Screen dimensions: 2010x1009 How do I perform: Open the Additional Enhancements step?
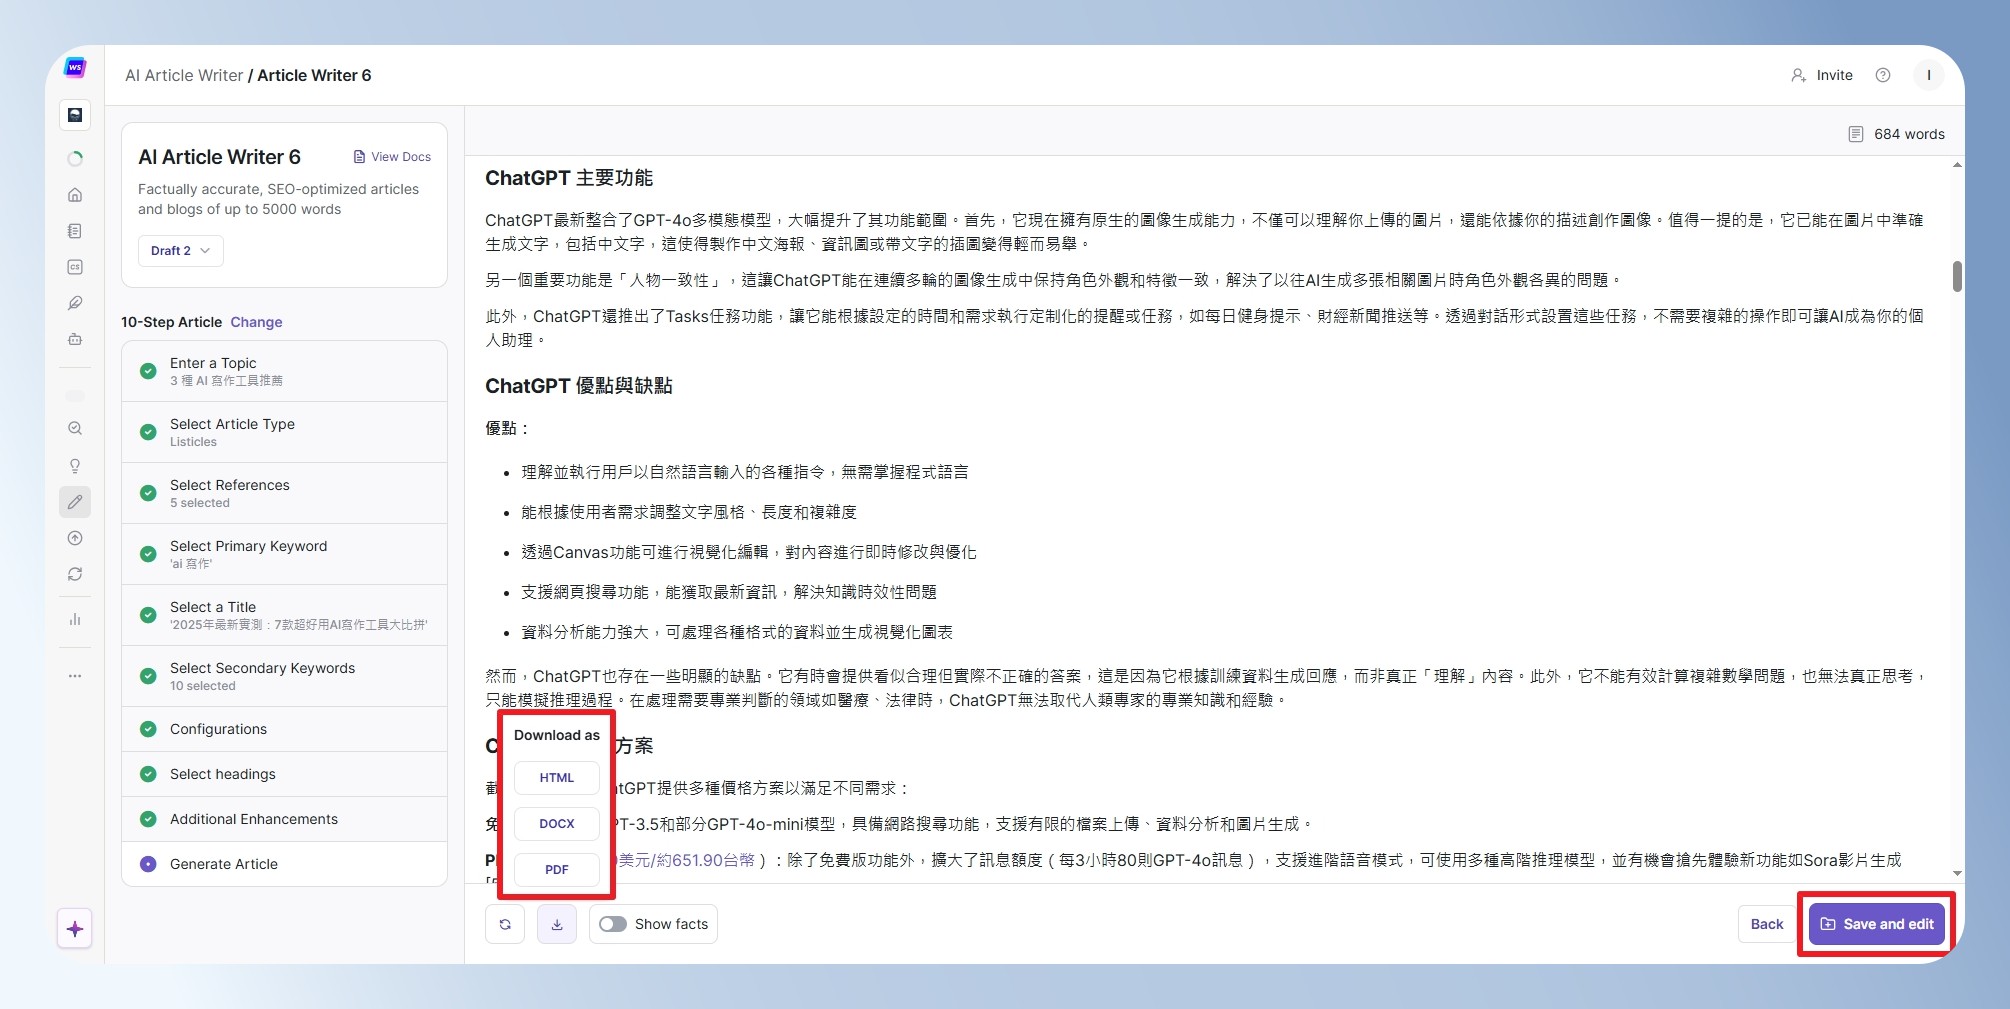[284, 819]
